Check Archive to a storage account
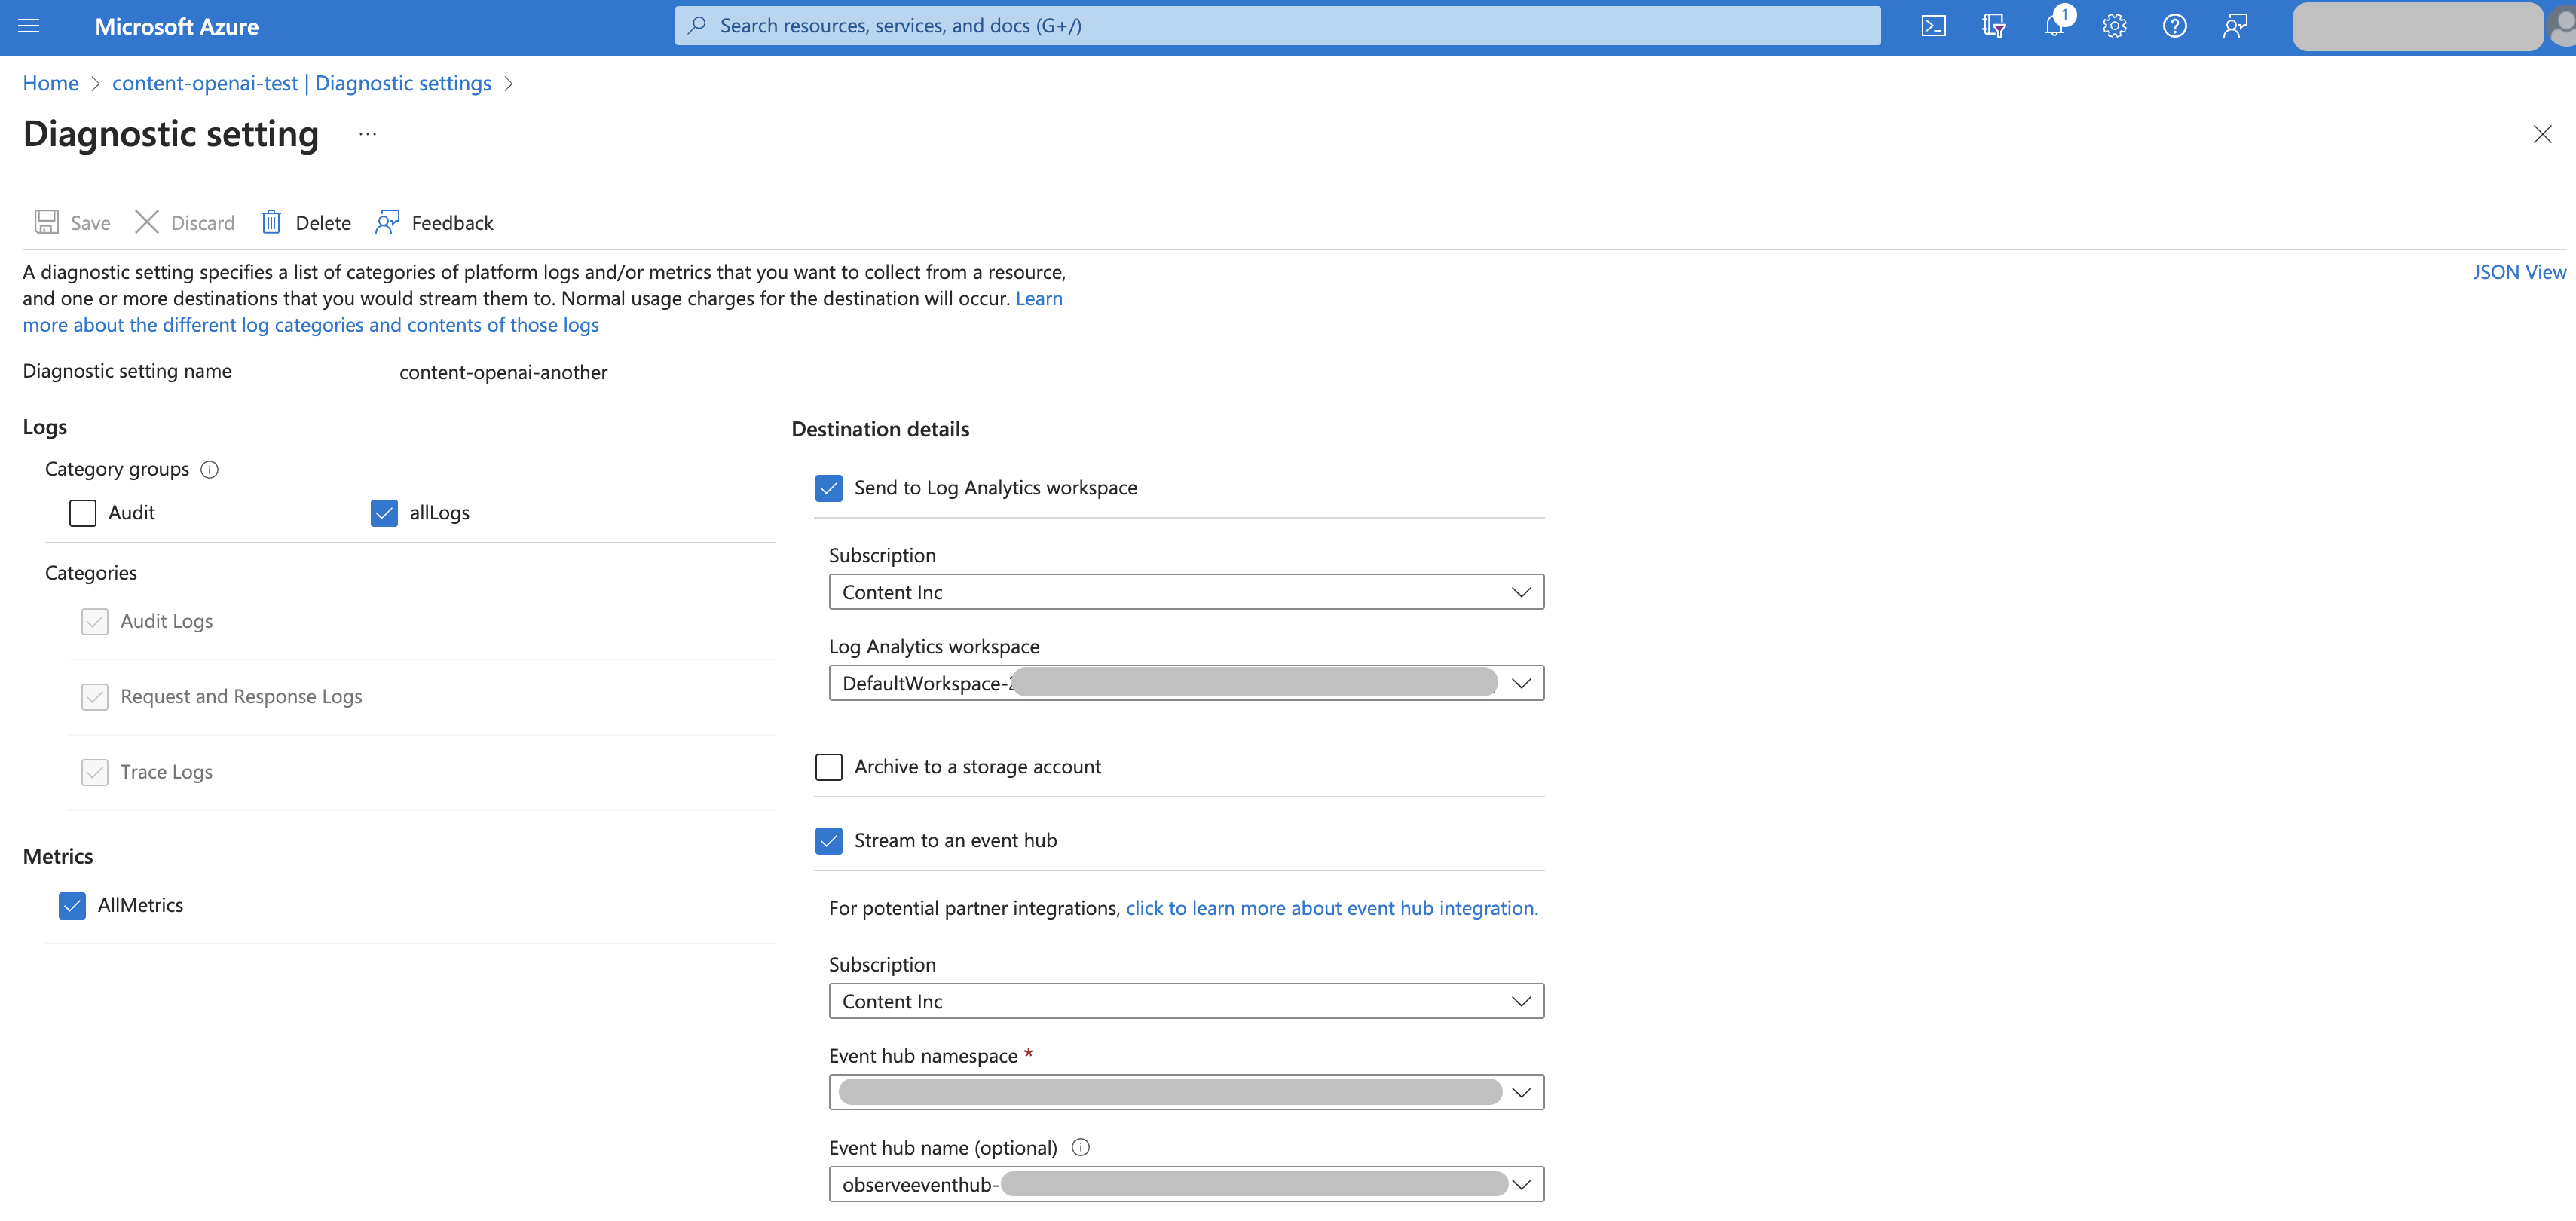This screenshot has height=1221, width=2576. [x=829, y=767]
